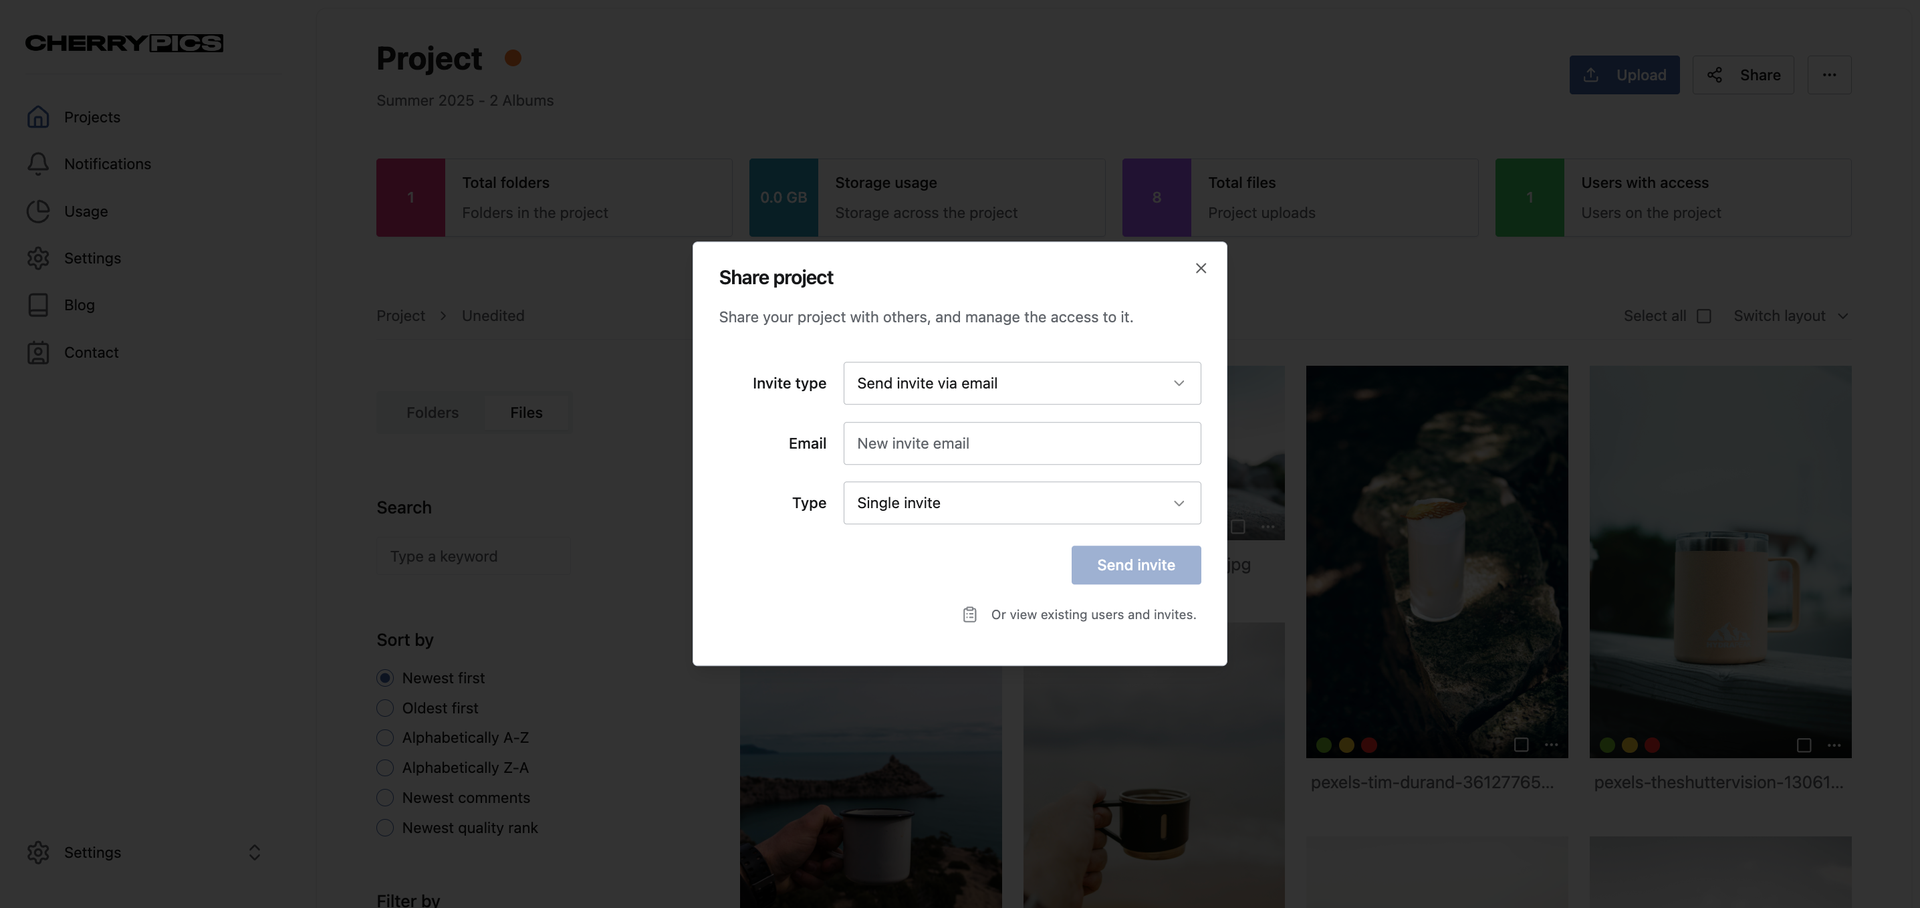Screen dimensions: 1920x908
Task: Click the Projects home icon in sidebar
Action: click(38, 117)
